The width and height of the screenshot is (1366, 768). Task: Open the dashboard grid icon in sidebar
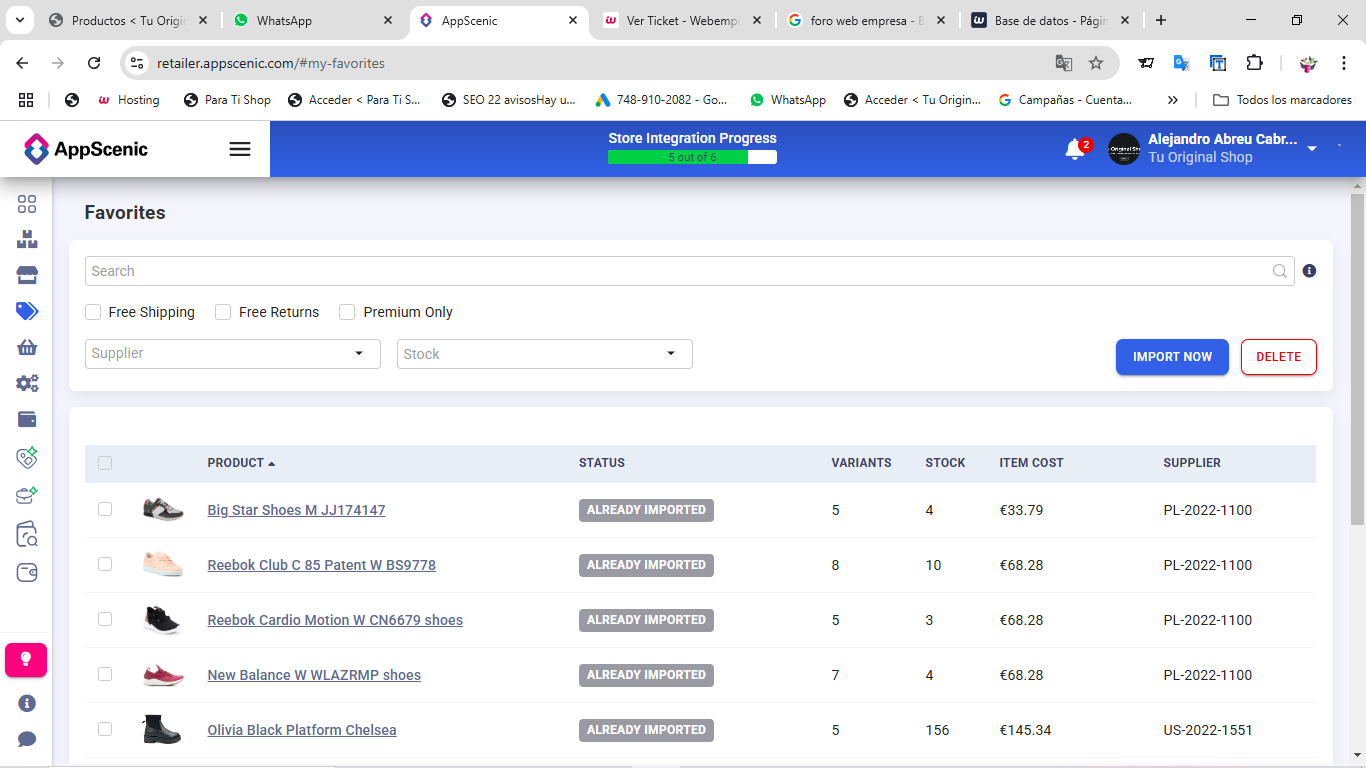[x=27, y=204]
